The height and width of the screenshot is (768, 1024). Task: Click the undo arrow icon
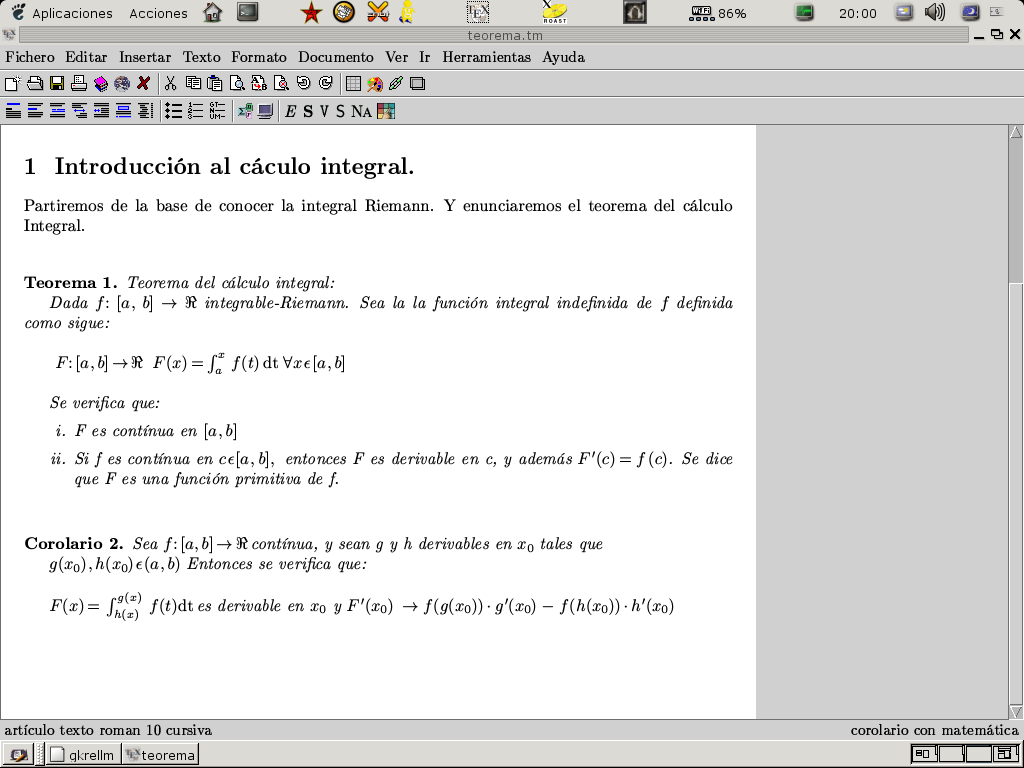tap(303, 83)
